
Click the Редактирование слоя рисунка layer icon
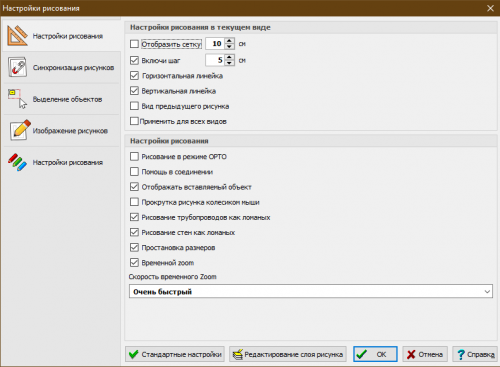coord(238,354)
